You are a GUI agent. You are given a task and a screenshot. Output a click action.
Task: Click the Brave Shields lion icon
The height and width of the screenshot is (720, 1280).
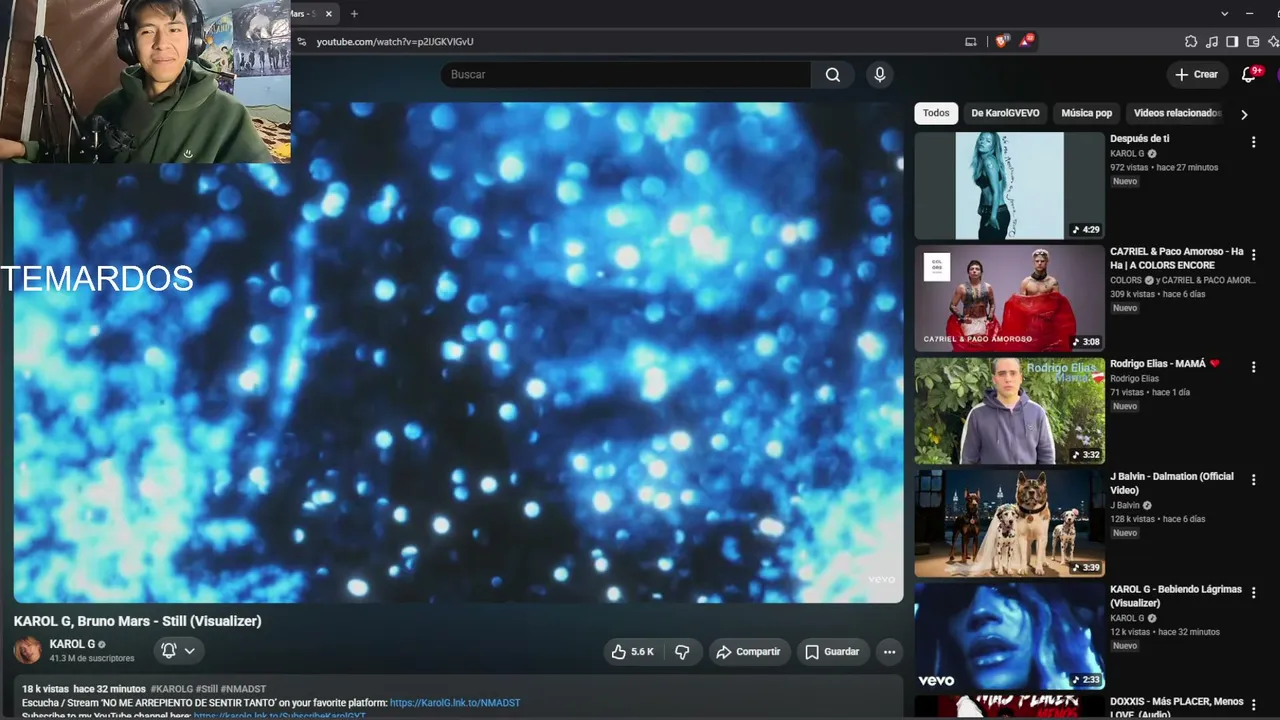[1002, 41]
